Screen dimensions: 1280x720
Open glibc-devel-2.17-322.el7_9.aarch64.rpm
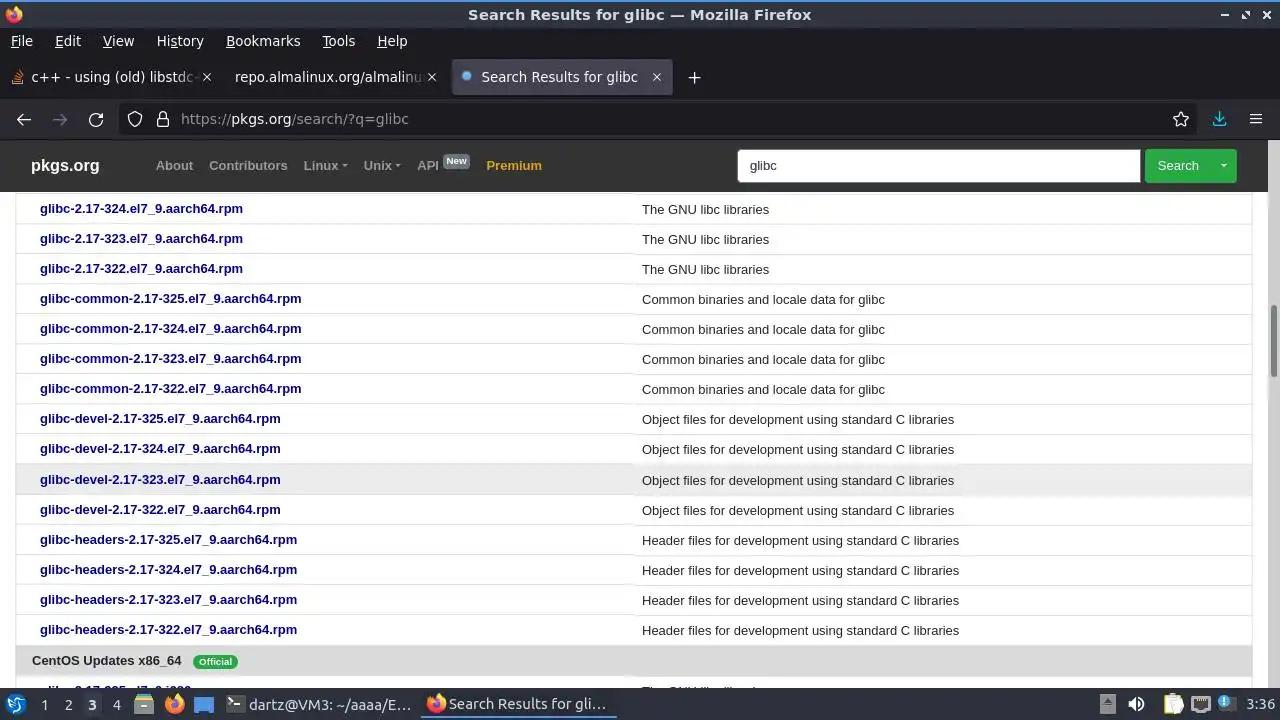(160, 510)
